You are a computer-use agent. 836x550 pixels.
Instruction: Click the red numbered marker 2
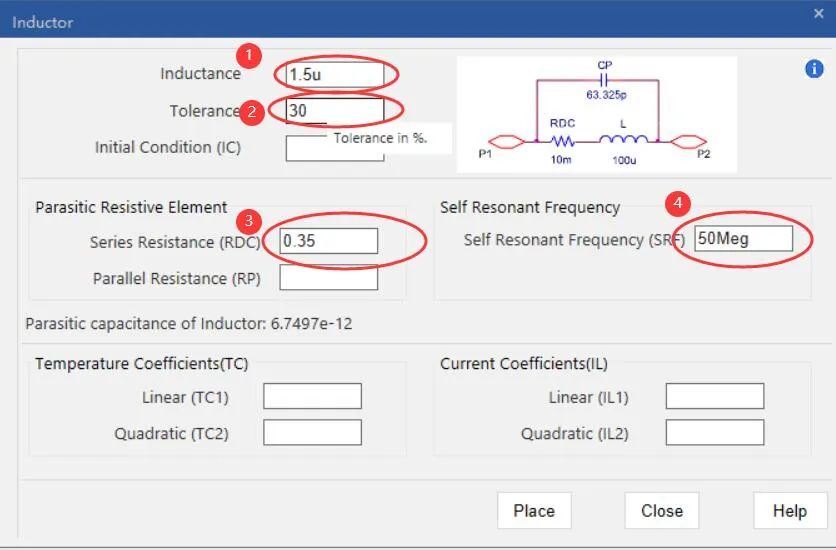point(254,112)
